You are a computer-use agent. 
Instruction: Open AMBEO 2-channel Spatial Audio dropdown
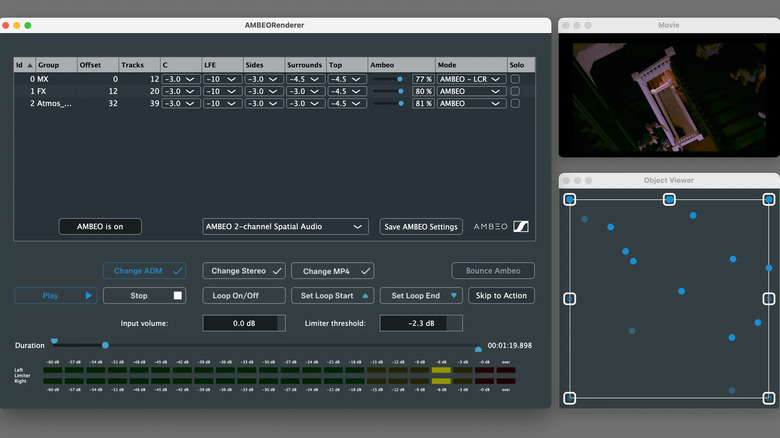point(285,227)
